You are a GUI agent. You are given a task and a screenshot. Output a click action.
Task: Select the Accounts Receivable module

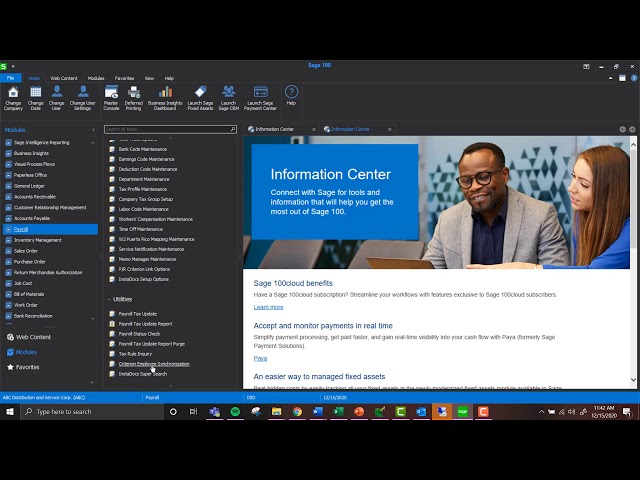(x=35, y=197)
